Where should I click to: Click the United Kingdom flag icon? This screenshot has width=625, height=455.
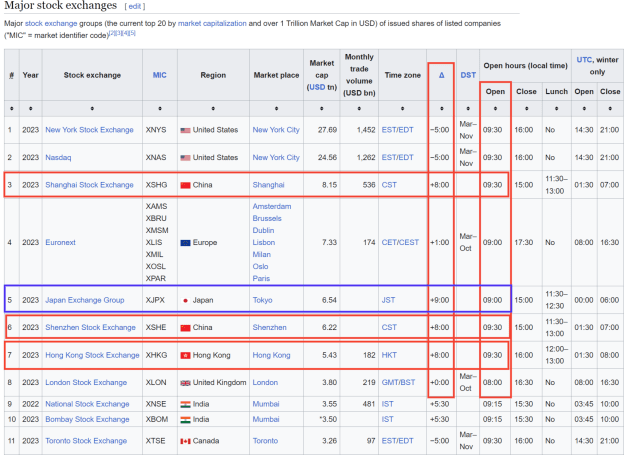click(185, 383)
